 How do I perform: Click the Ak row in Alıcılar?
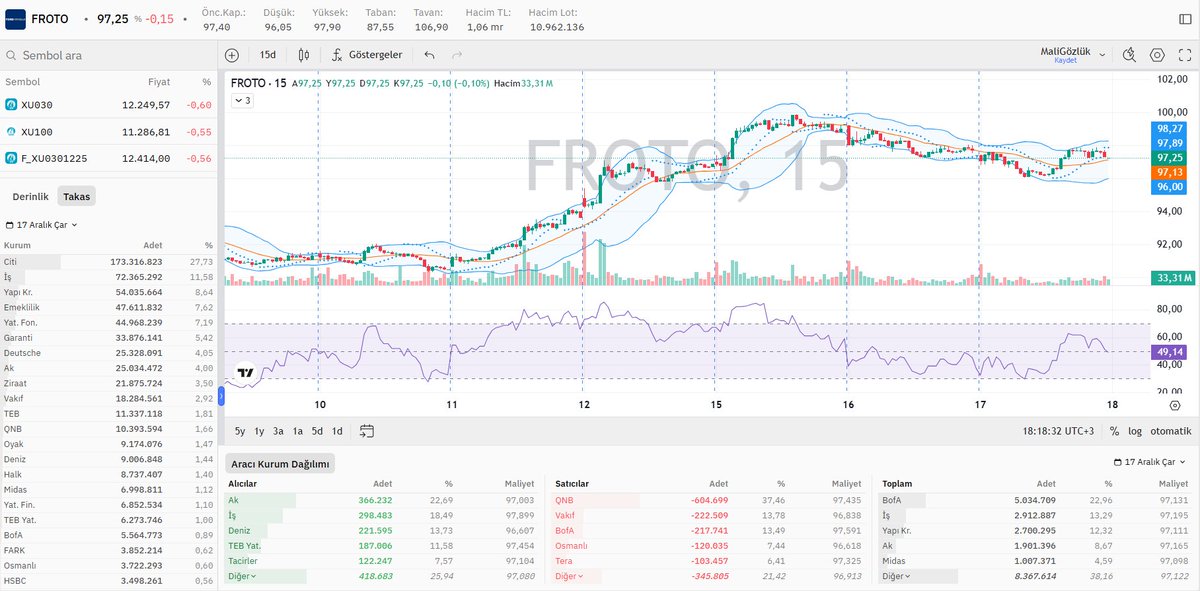click(x=382, y=499)
